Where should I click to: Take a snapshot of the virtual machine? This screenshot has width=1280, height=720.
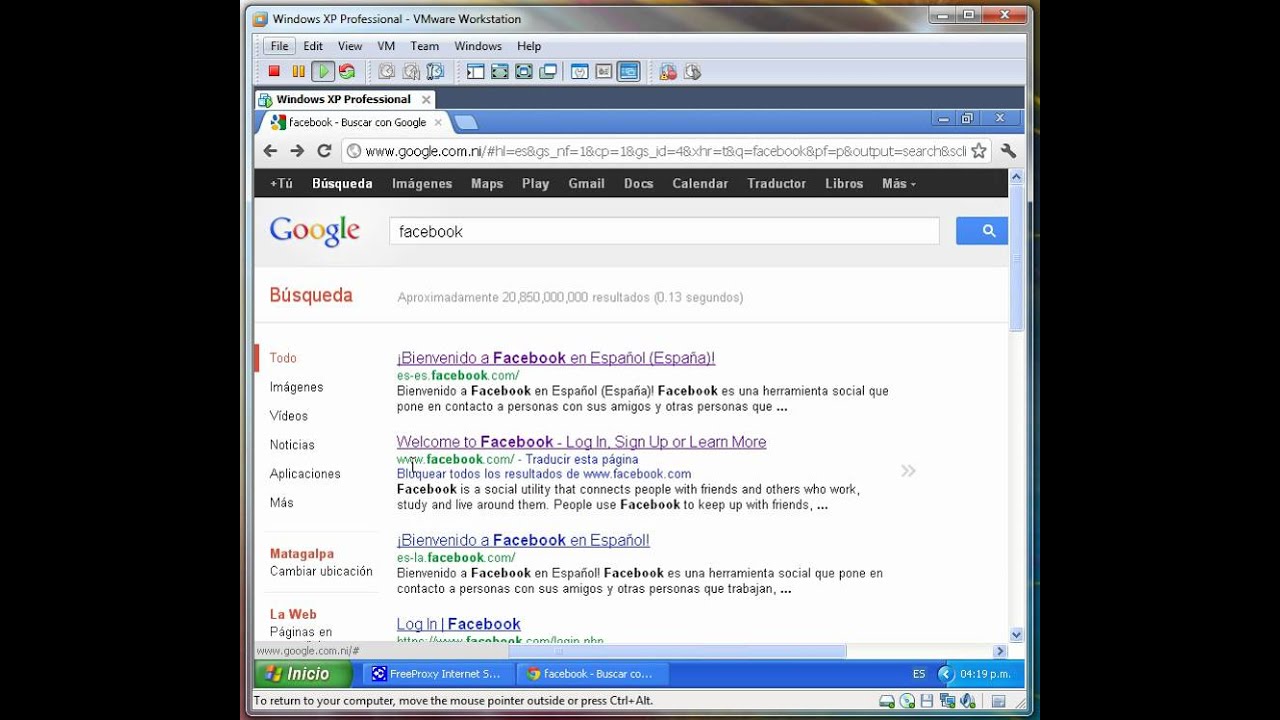[386, 71]
